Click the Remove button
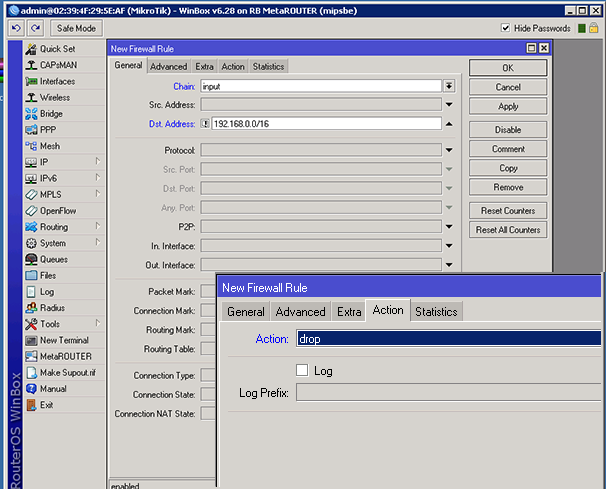The image size is (606, 489). [x=508, y=187]
